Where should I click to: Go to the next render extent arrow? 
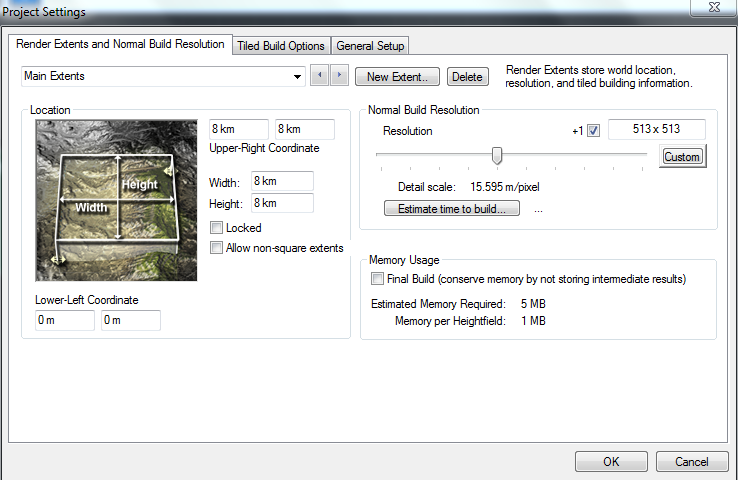point(339,75)
